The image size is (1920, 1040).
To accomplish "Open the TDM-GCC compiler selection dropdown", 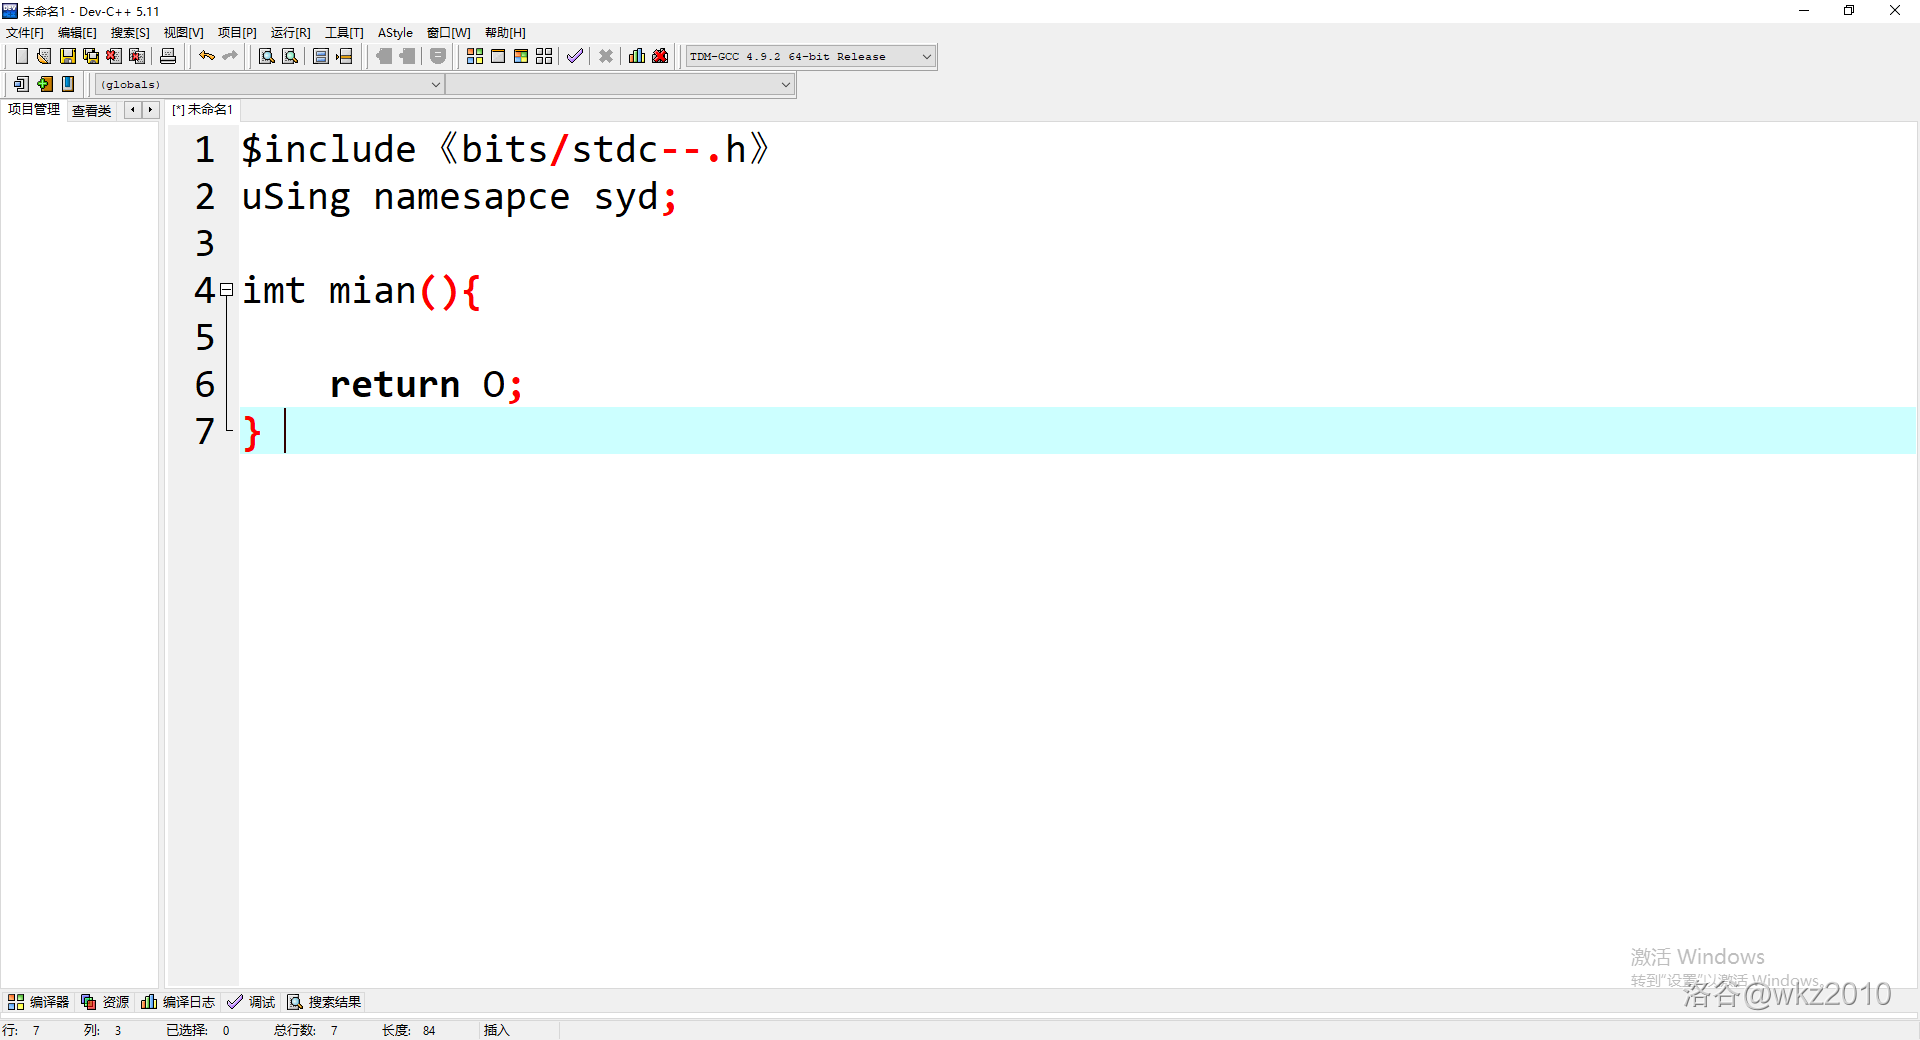I will (926, 57).
